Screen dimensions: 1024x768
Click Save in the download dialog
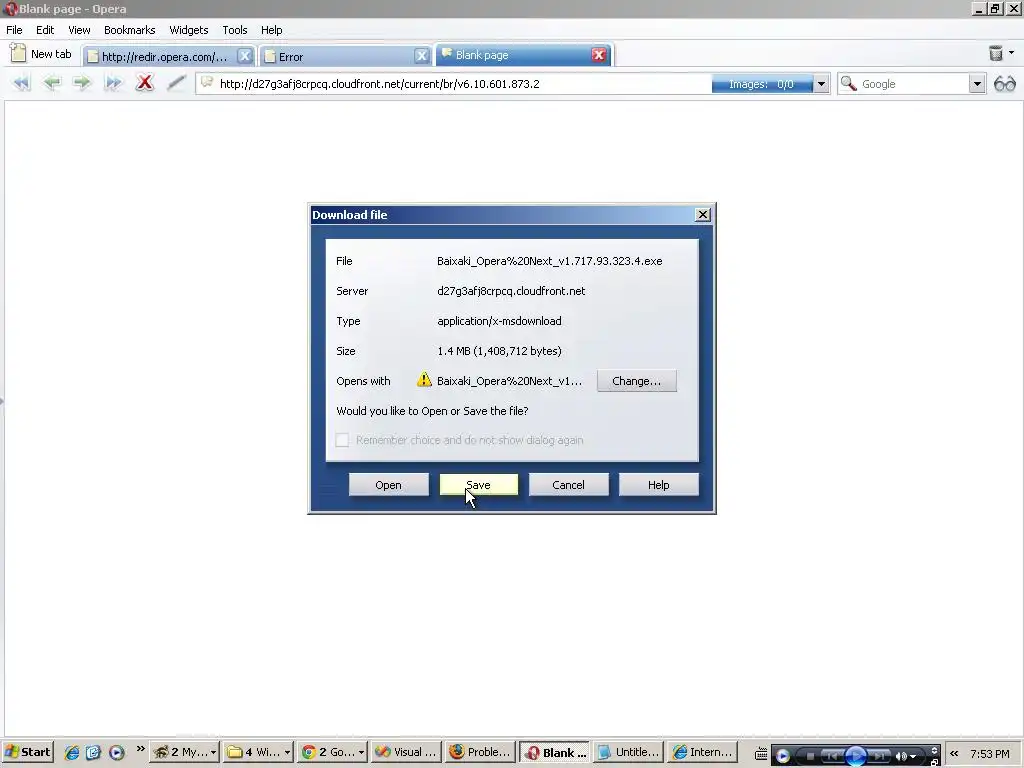479,485
